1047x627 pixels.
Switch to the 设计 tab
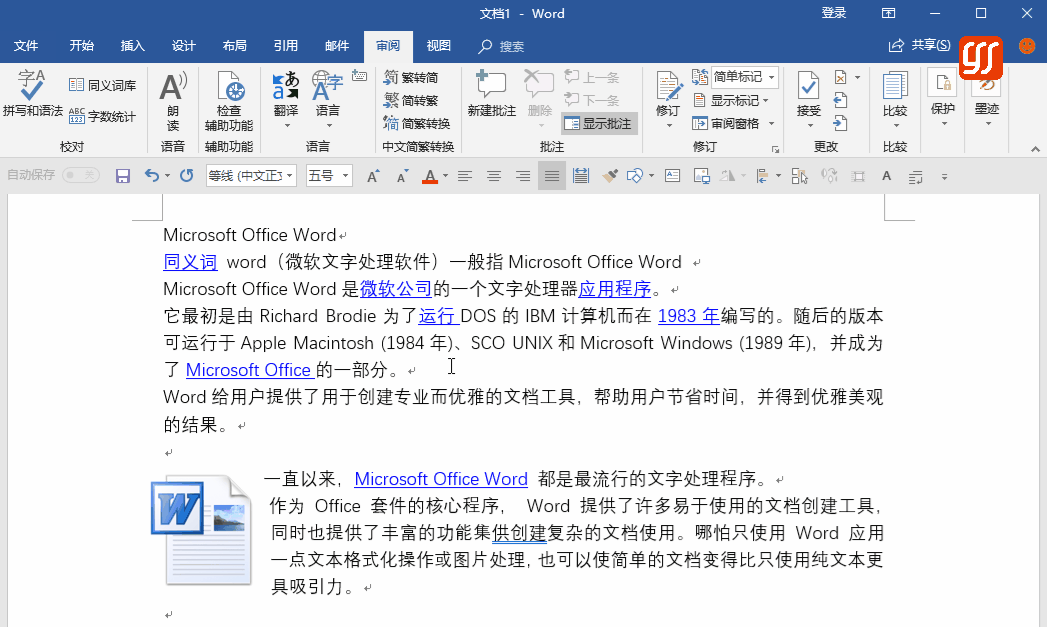[184, 45]
